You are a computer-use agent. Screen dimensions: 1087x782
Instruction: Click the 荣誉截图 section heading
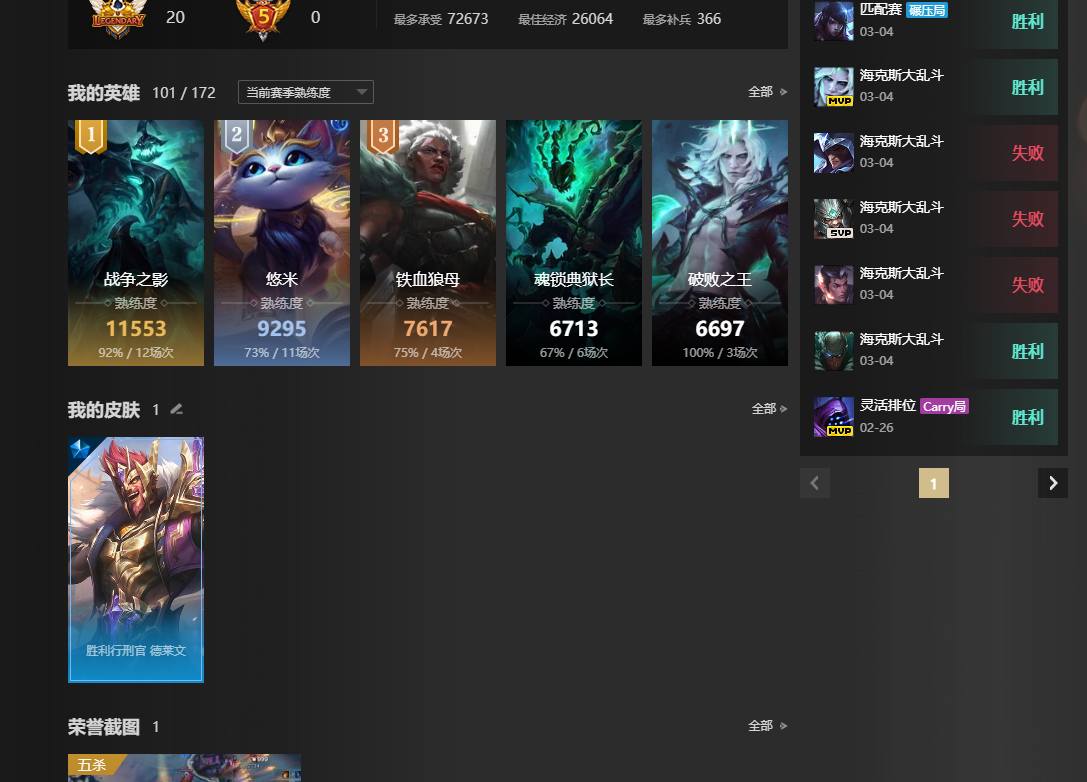coord(104,727)
